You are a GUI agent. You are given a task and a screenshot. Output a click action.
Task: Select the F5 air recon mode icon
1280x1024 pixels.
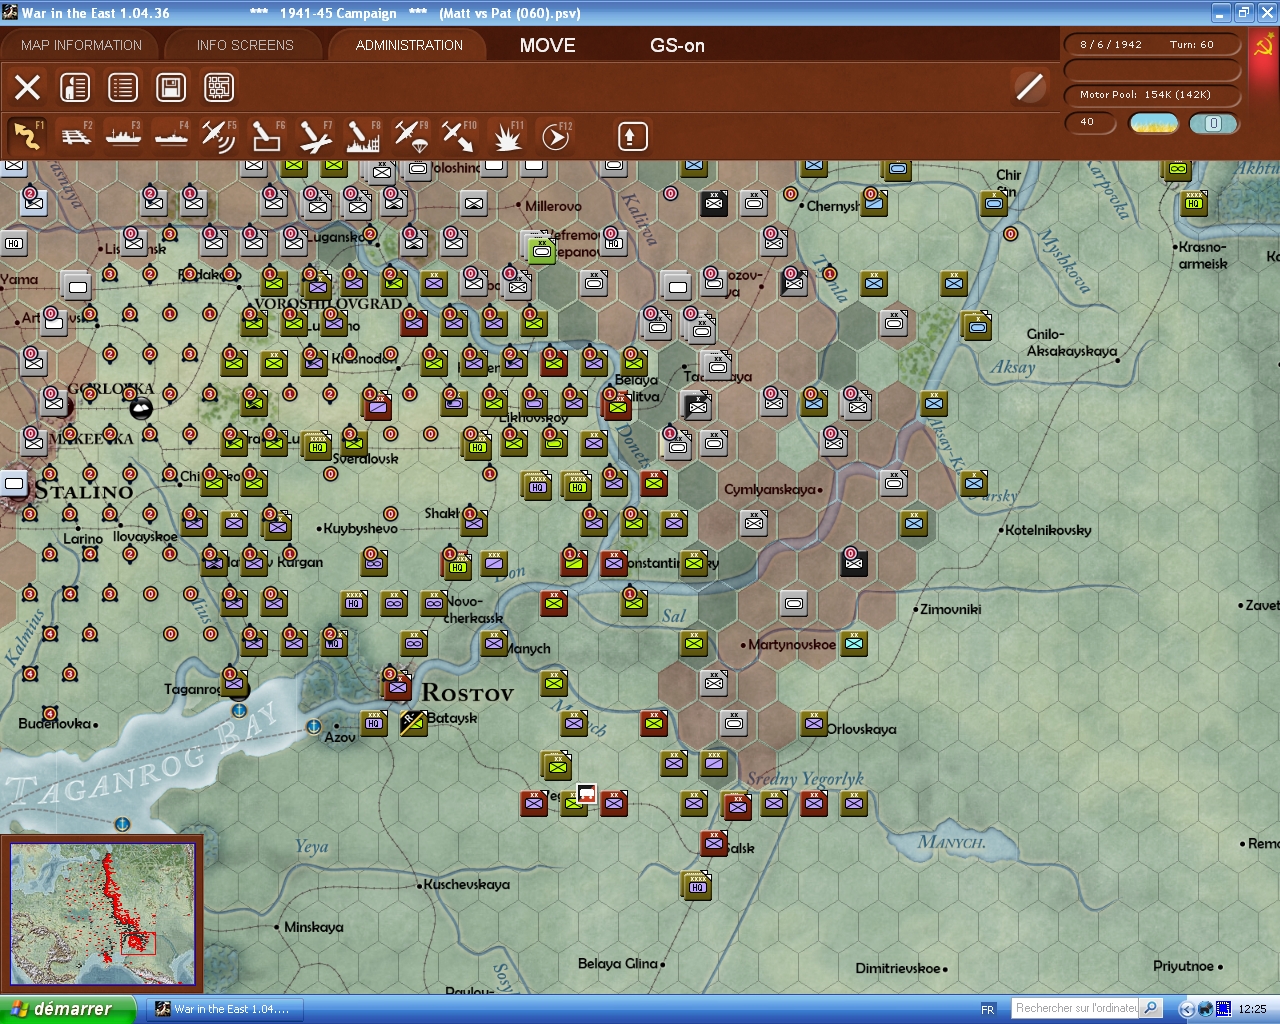(219, 135)
